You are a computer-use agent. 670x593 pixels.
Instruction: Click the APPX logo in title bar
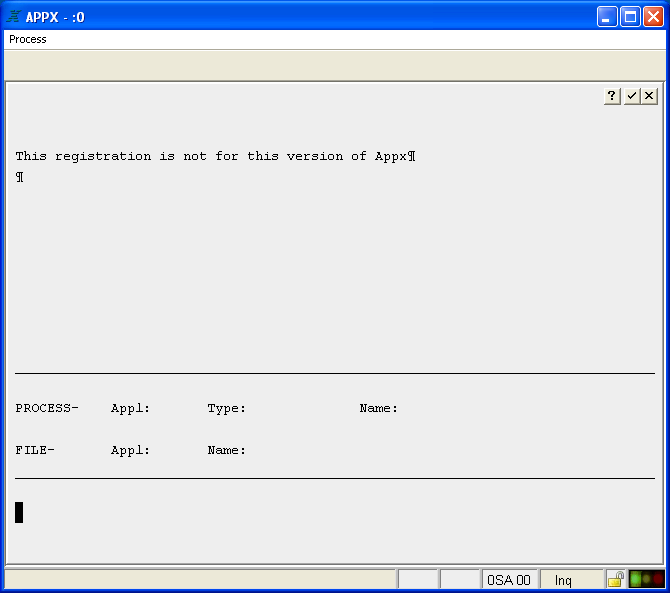(x=14, y=17)
